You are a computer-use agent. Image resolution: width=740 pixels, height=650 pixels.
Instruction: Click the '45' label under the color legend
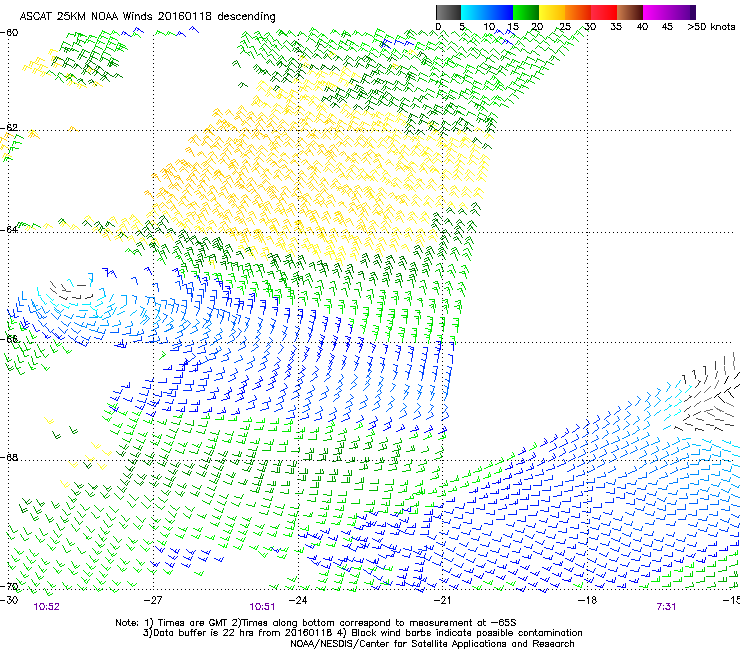click(x=667, y=27)
